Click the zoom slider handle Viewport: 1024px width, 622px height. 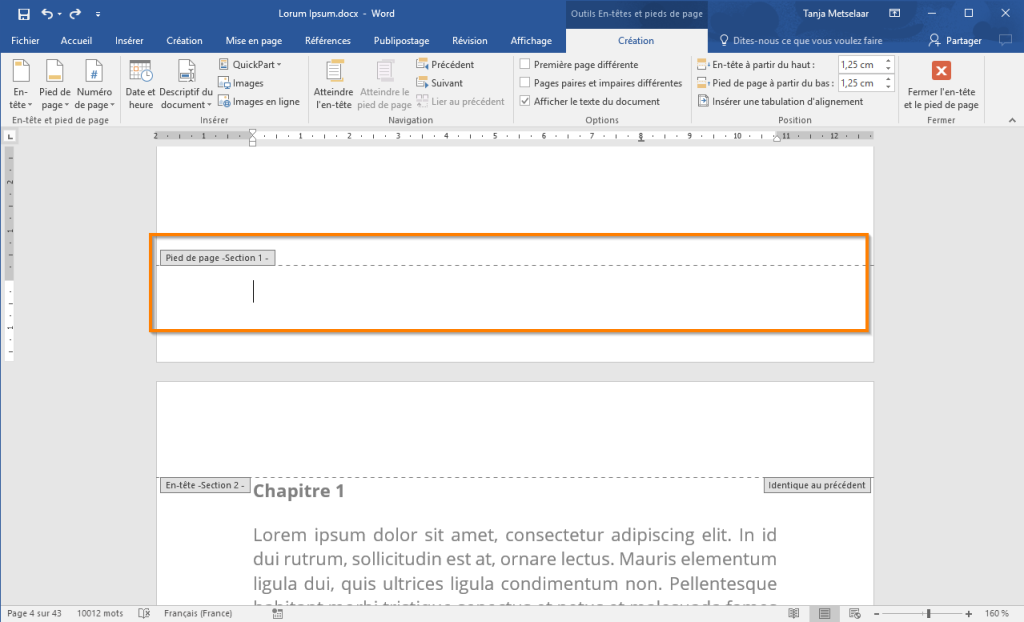[x=928, y=614]
